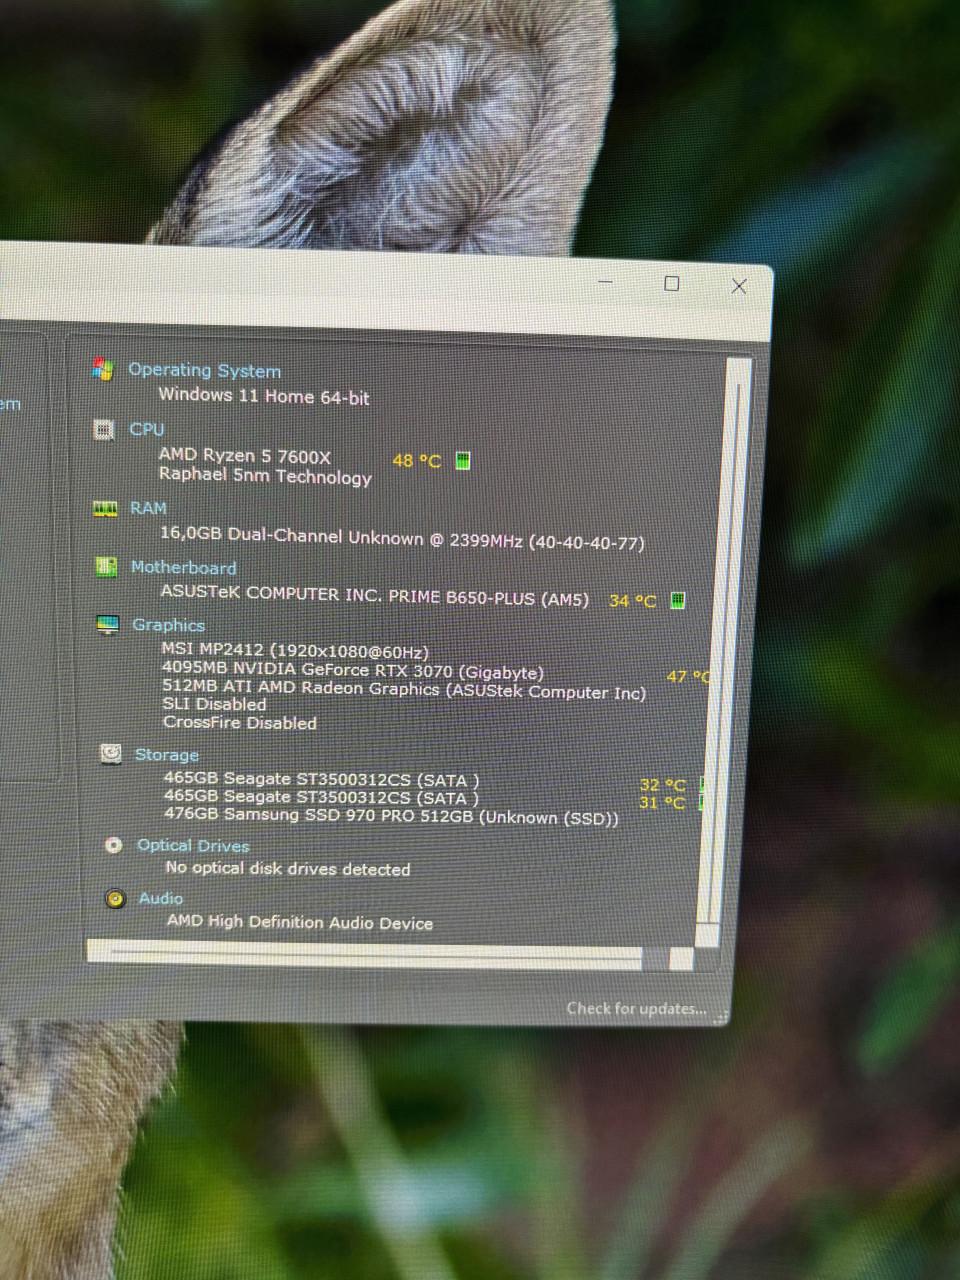Viewport: 960px width, 1280px height.
Task: Click the 32 °C drive temperature value
Action: tap(663, 785)
